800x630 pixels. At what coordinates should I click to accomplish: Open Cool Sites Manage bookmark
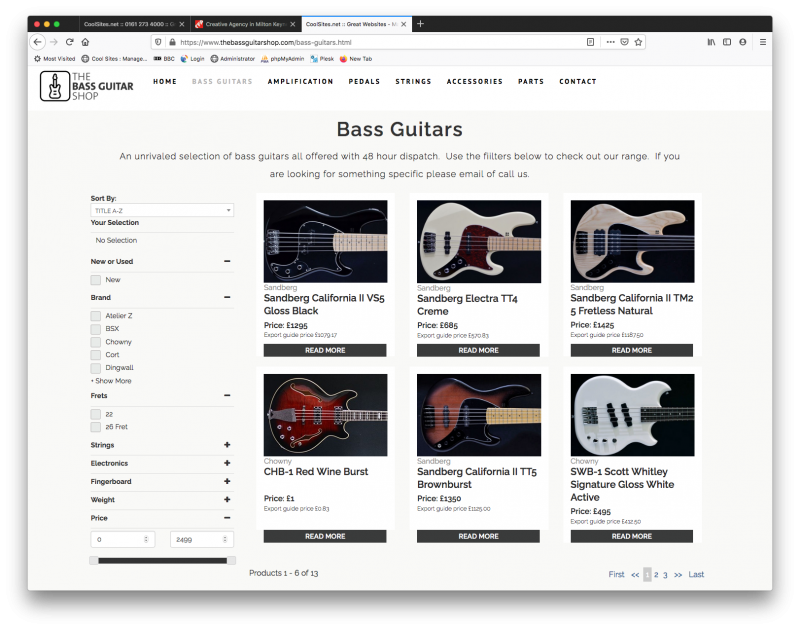(x=114, y=59)
